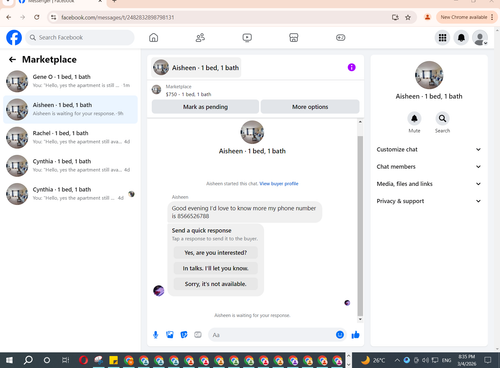Open Sticky Notes from the taskbar
Viewport: 500px width, 368px height.
click(113, 360)
